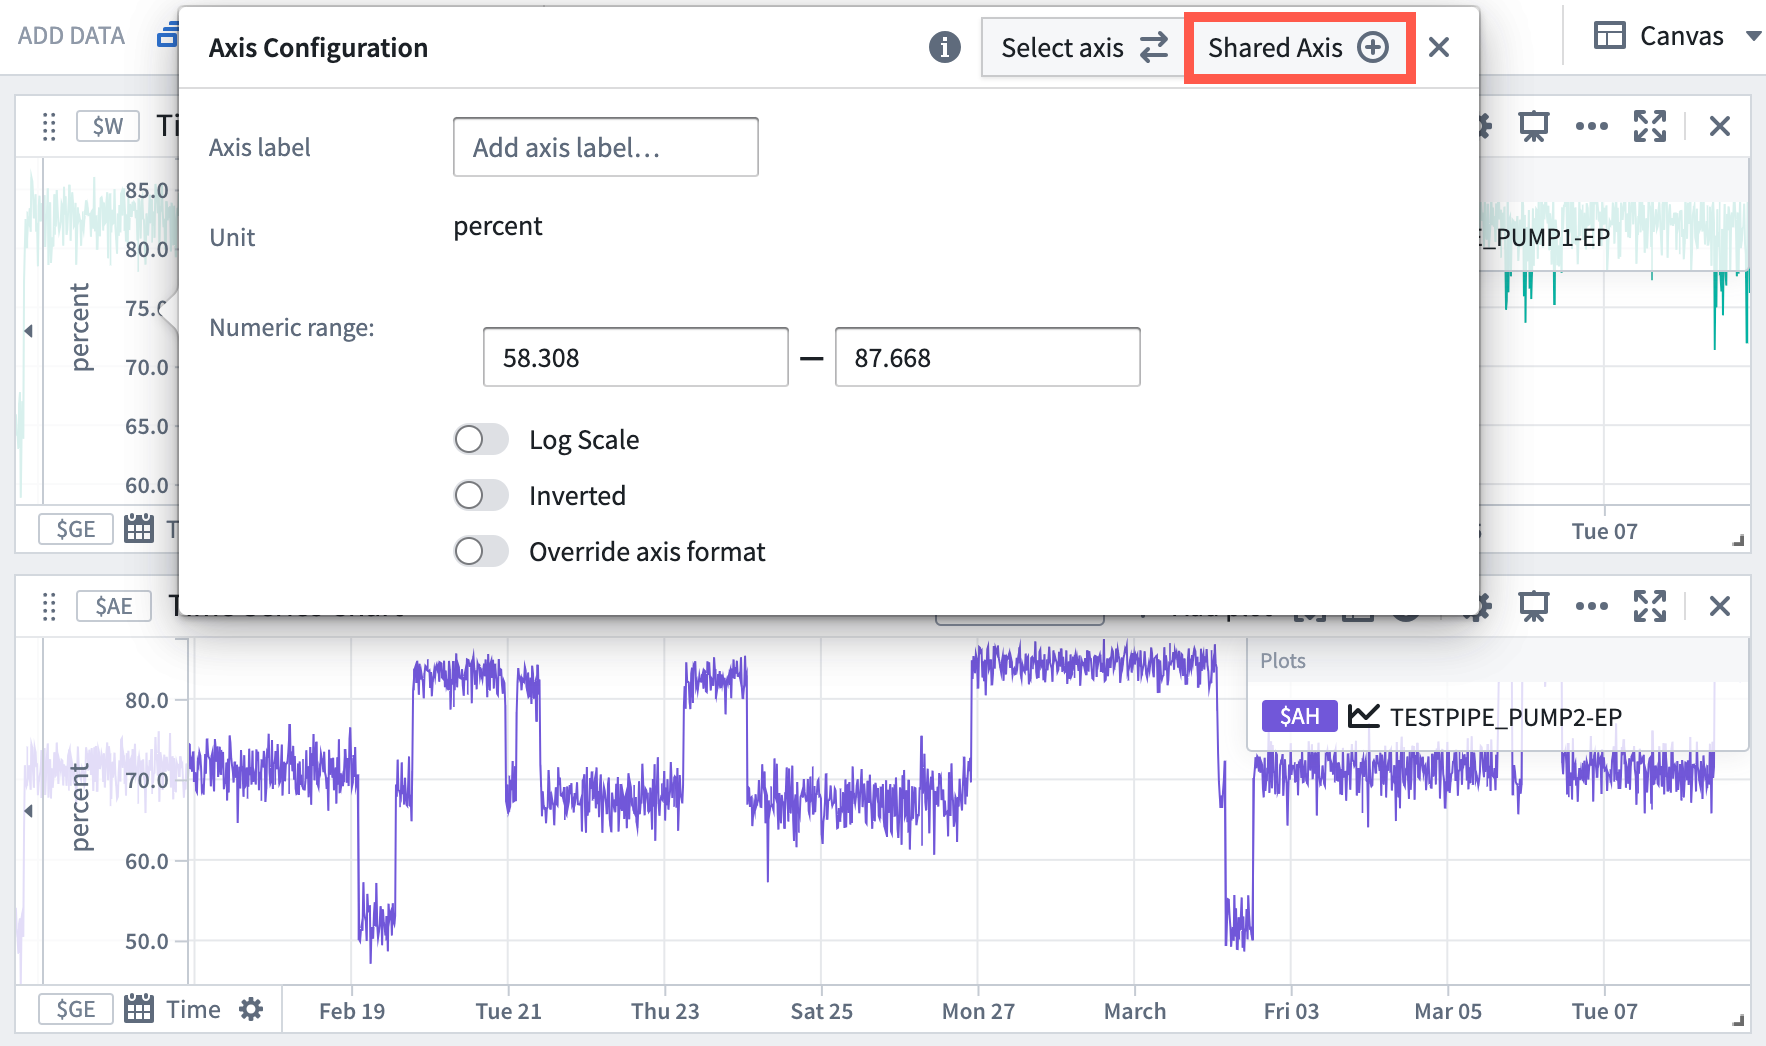The height and width of the screenshot is (1046, 1766).
Task: Select the TESTPIPE_PUMP2-EP plot label
Action: click(1506, 717)
